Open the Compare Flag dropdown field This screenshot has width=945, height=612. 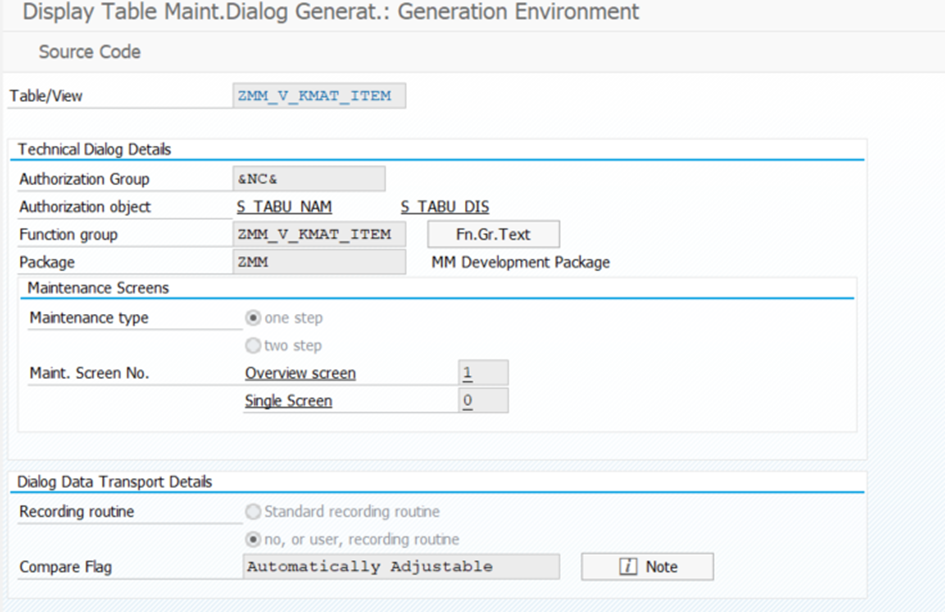pyautogui.click(x=401, y=567)
